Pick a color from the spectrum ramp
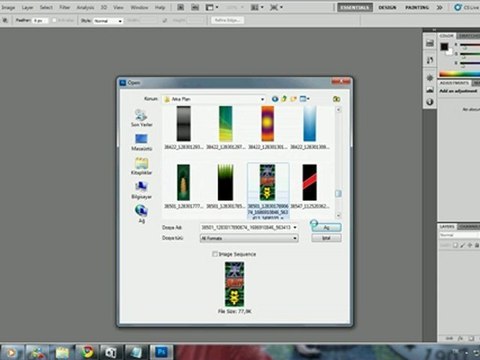The image size is (480, 360). 459,74
